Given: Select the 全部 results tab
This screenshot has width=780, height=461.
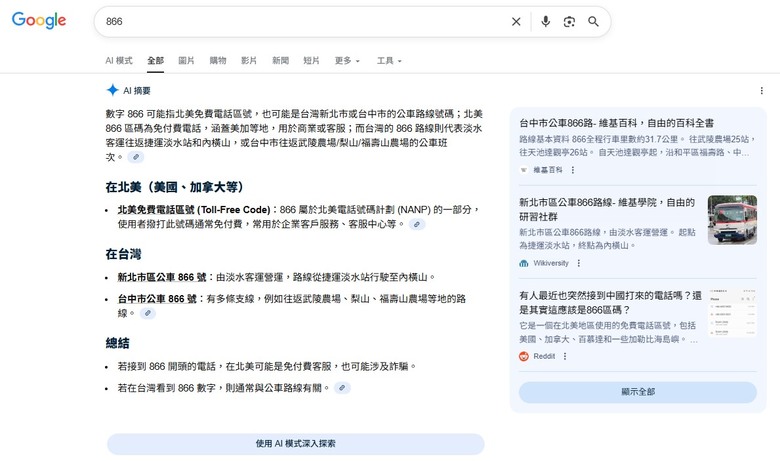Looking at the screenshot, I should pos(155,61).
